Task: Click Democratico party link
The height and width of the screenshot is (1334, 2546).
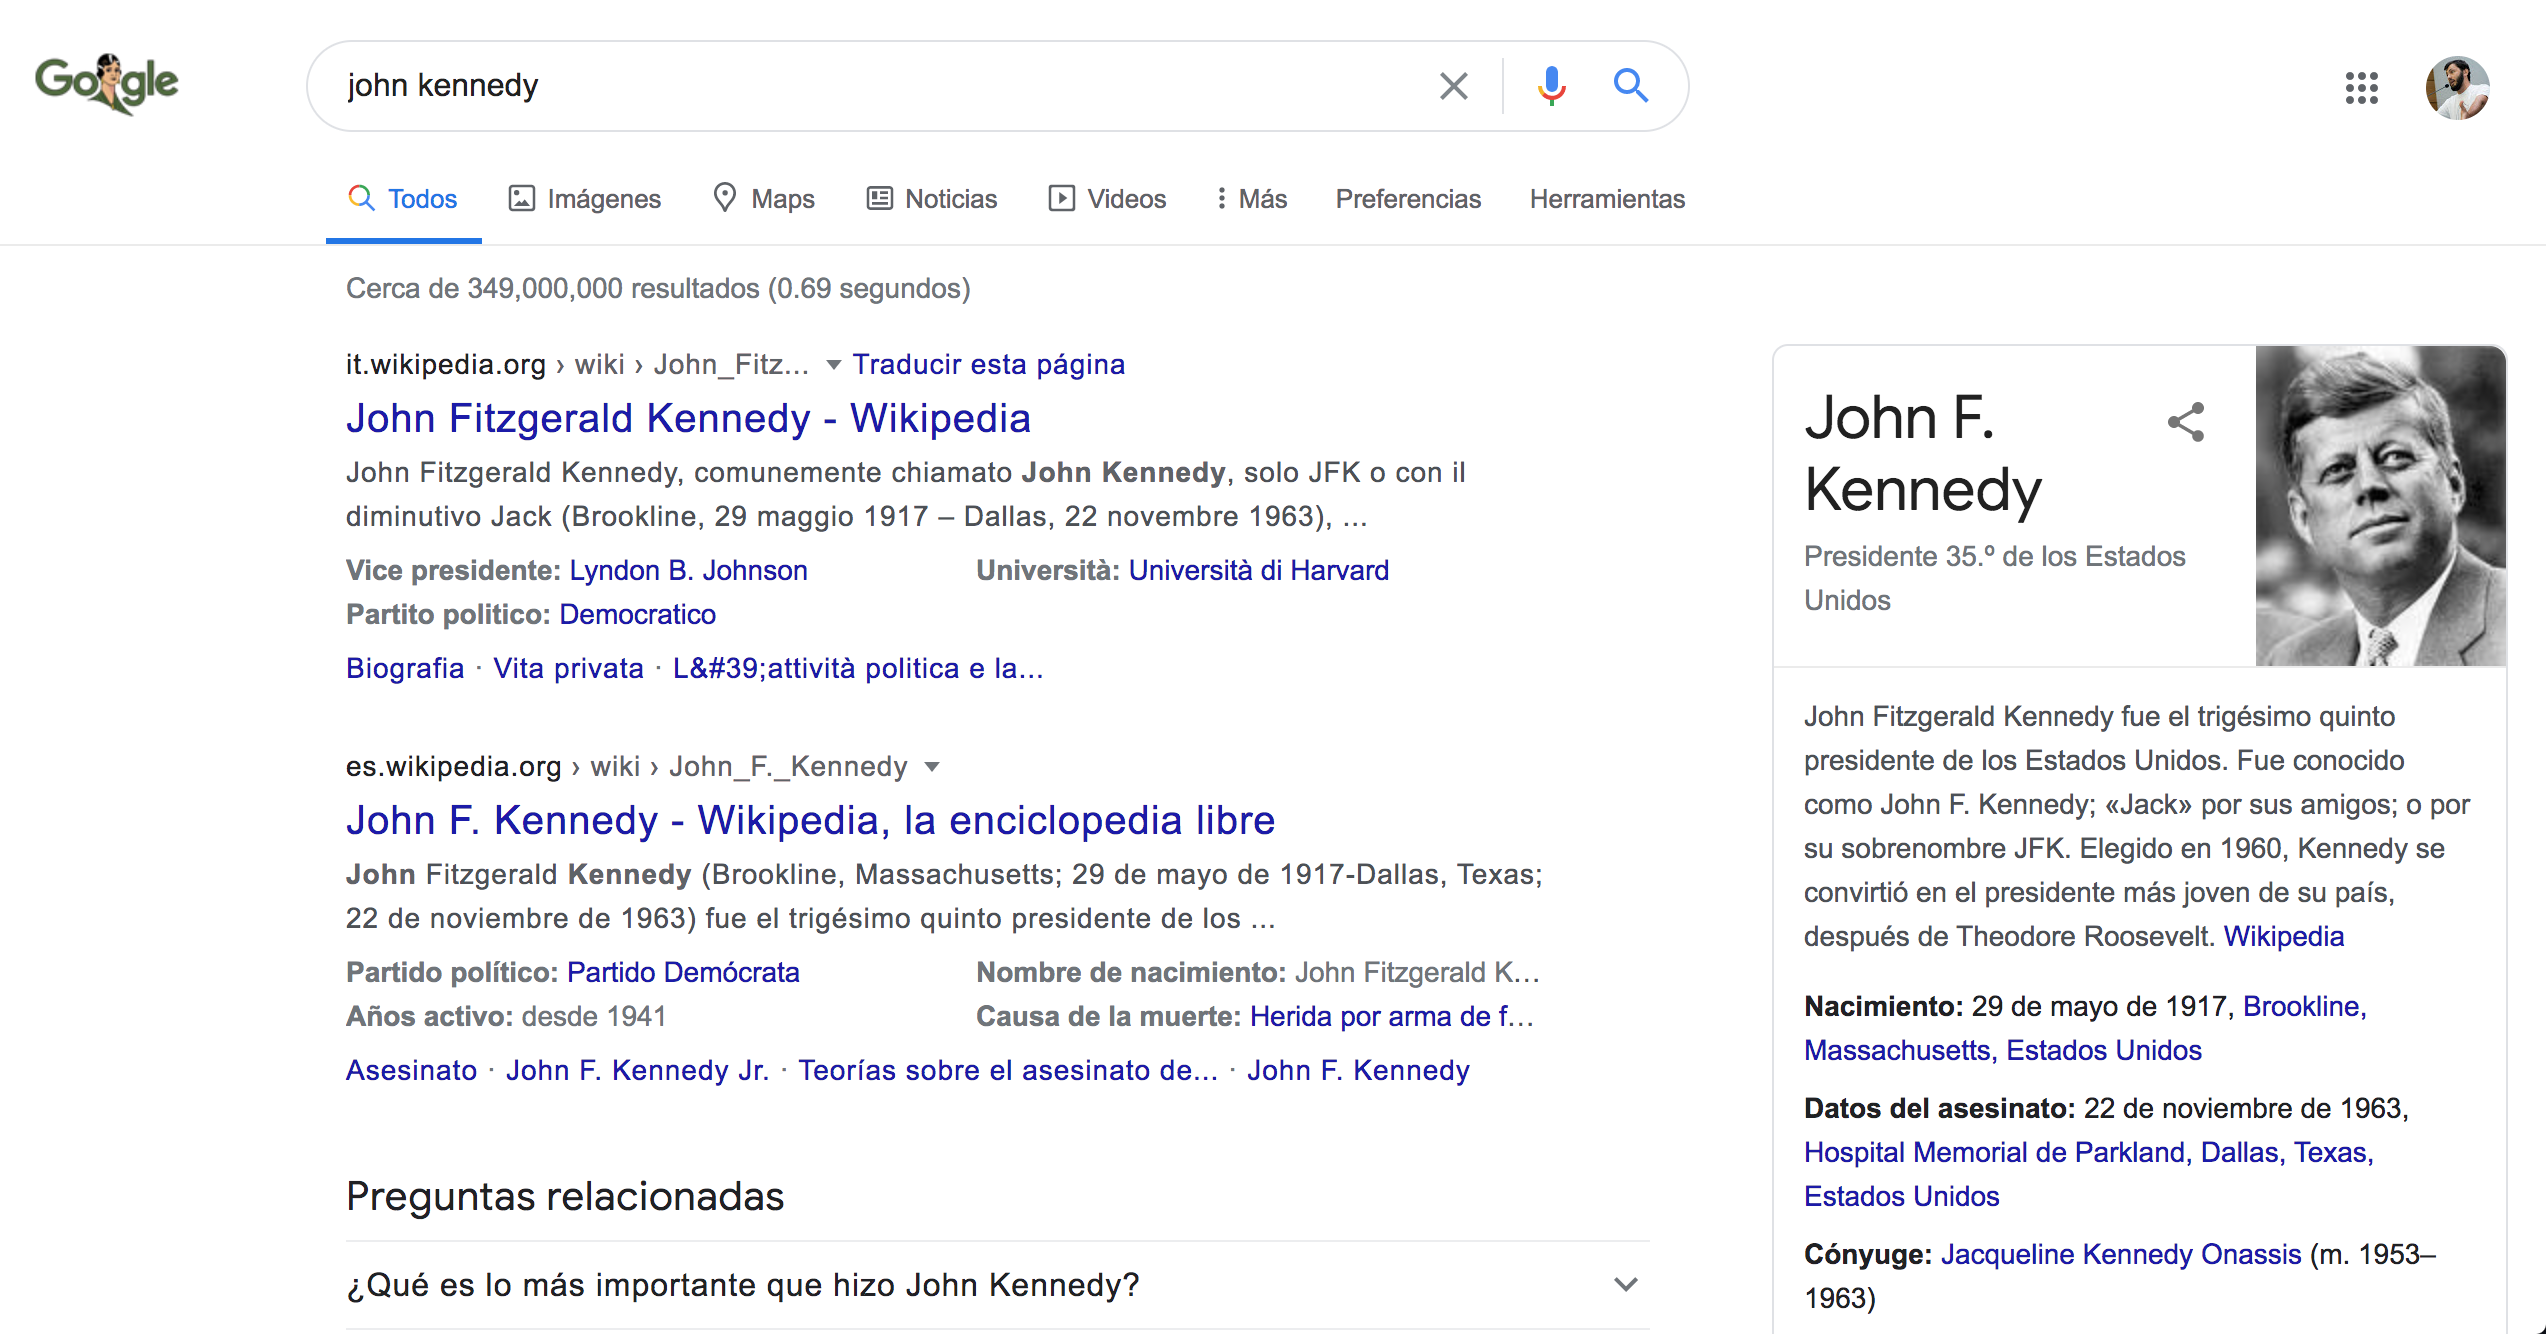Action: 637,614
